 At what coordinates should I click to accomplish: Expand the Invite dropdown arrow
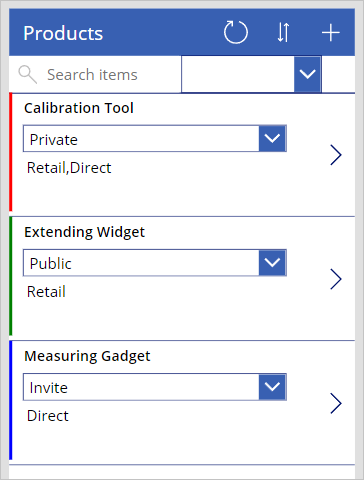point(272,387)
